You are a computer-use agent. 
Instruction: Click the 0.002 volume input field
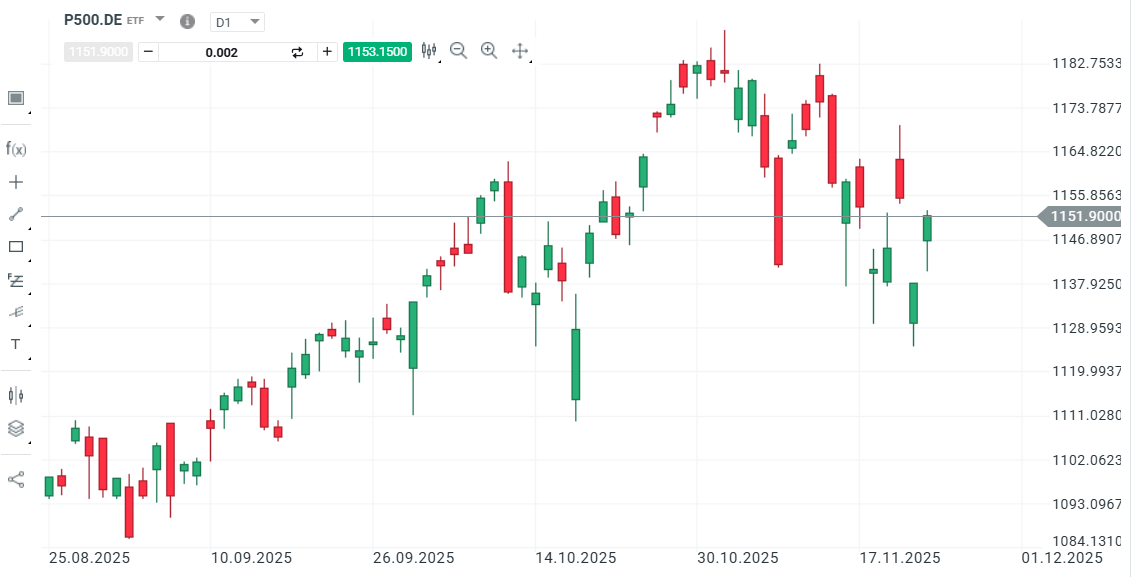[x=221, y=52]
